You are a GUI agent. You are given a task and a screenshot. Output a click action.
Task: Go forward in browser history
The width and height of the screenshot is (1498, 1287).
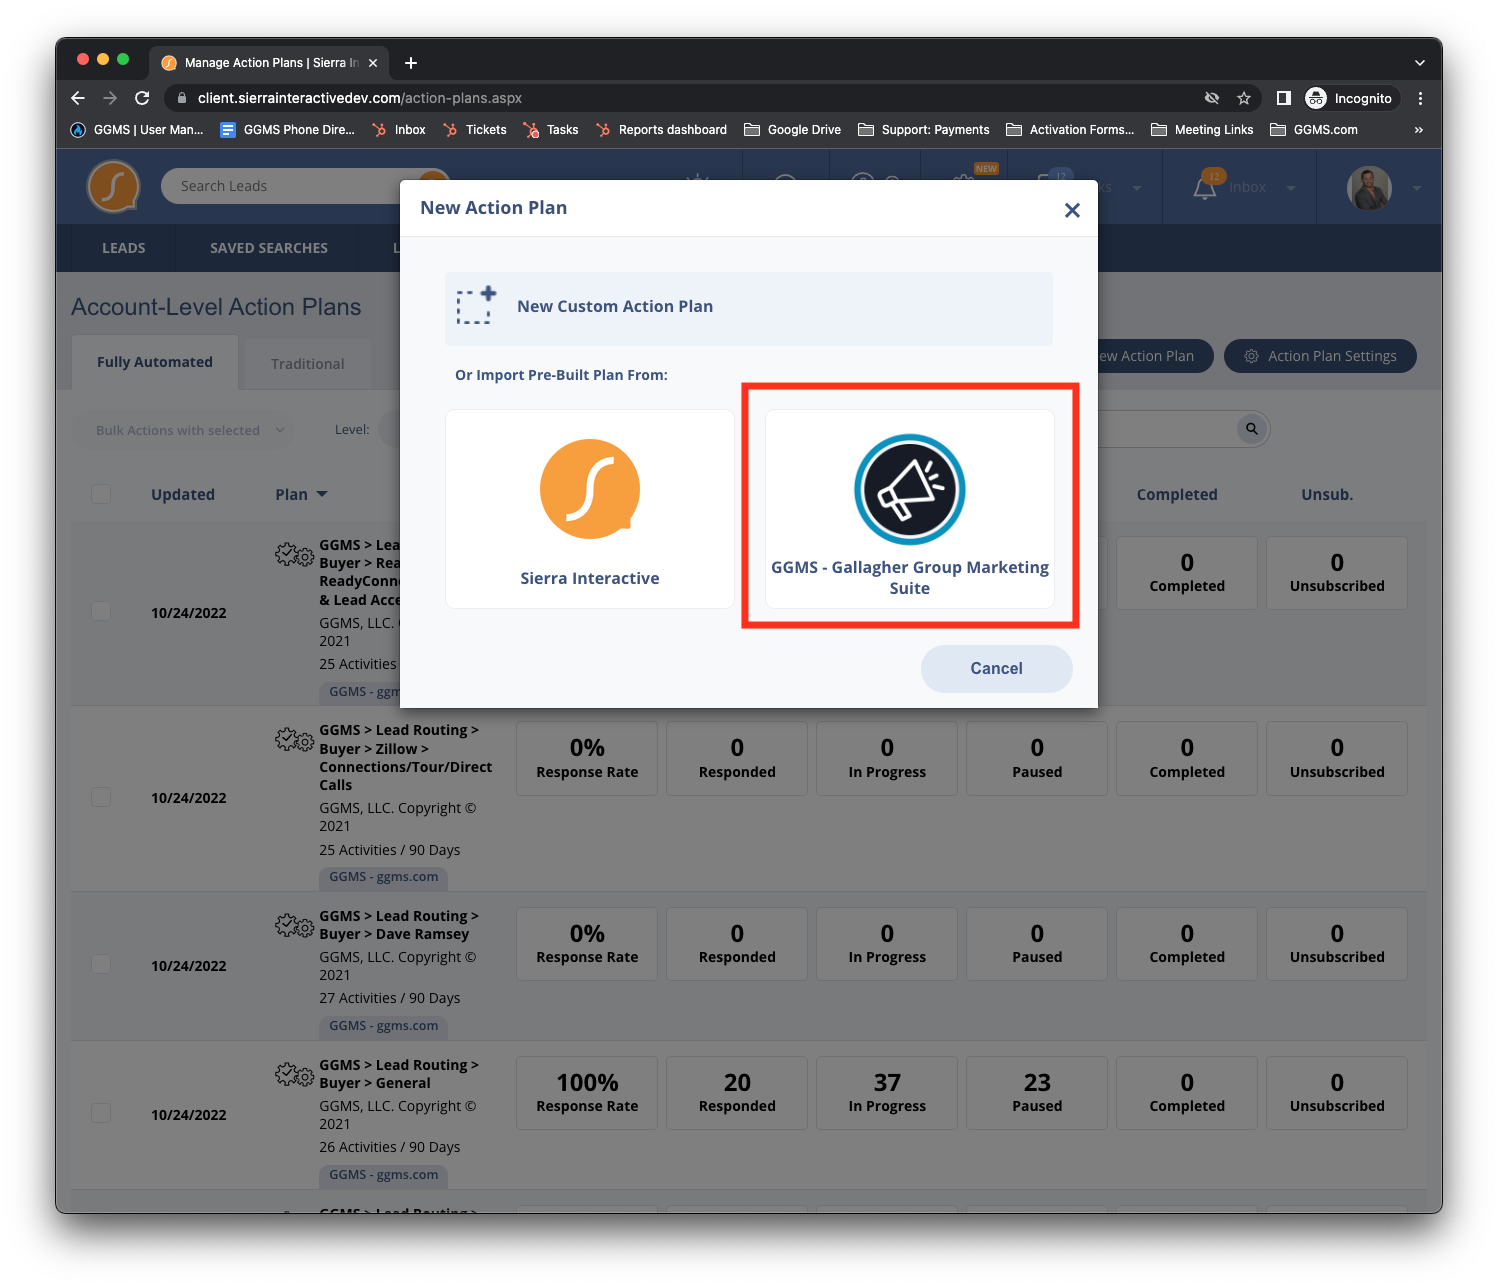(110, 98)
